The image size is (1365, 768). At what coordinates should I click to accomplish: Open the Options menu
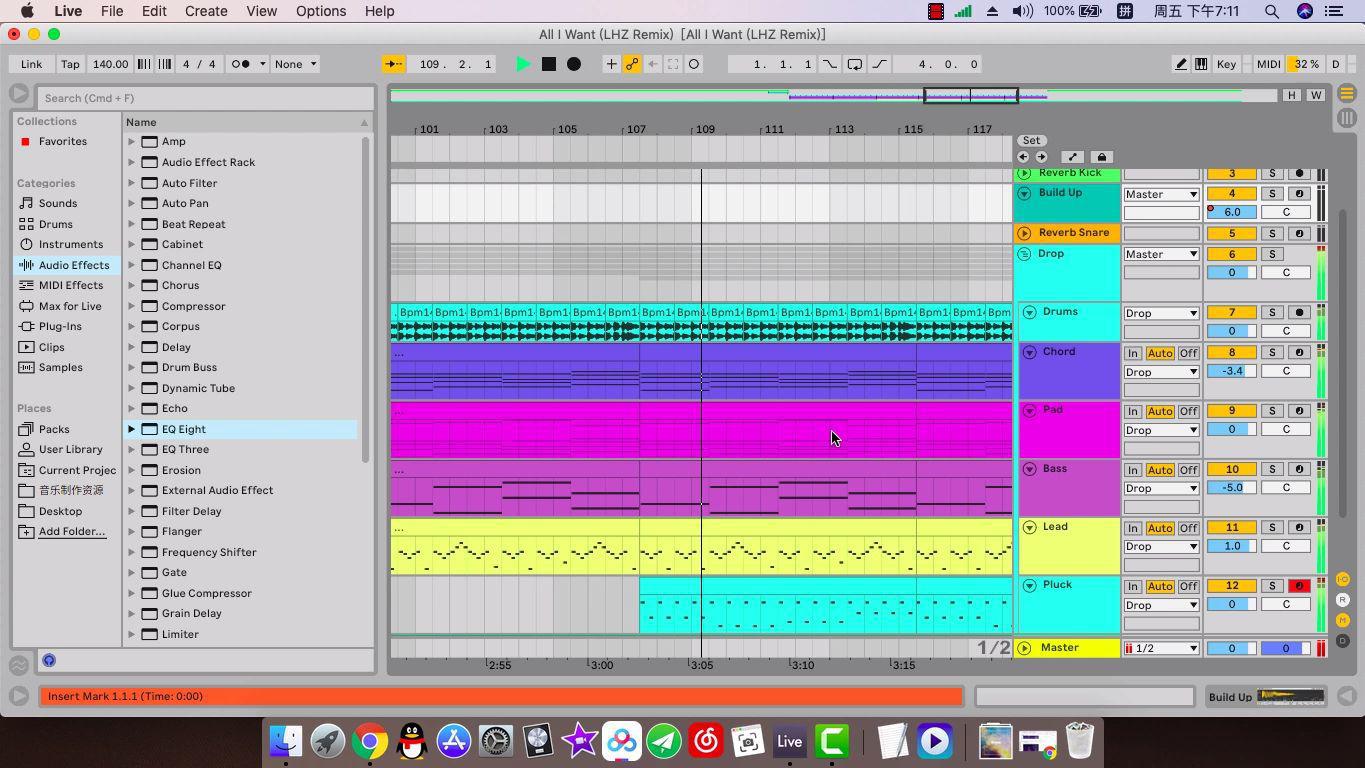click(x=321, y=11)
